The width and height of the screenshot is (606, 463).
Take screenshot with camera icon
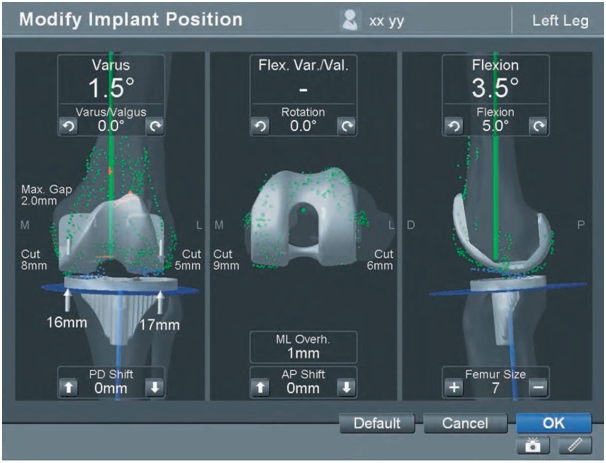point(529,446)
